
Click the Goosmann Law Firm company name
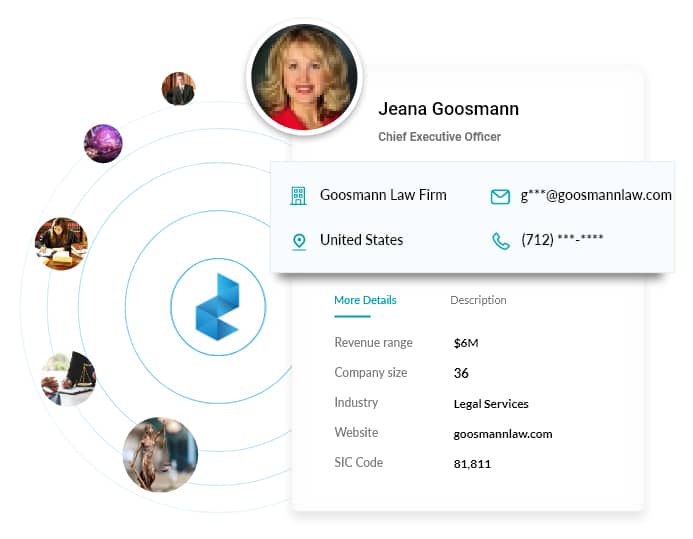(x=383, y=195)
